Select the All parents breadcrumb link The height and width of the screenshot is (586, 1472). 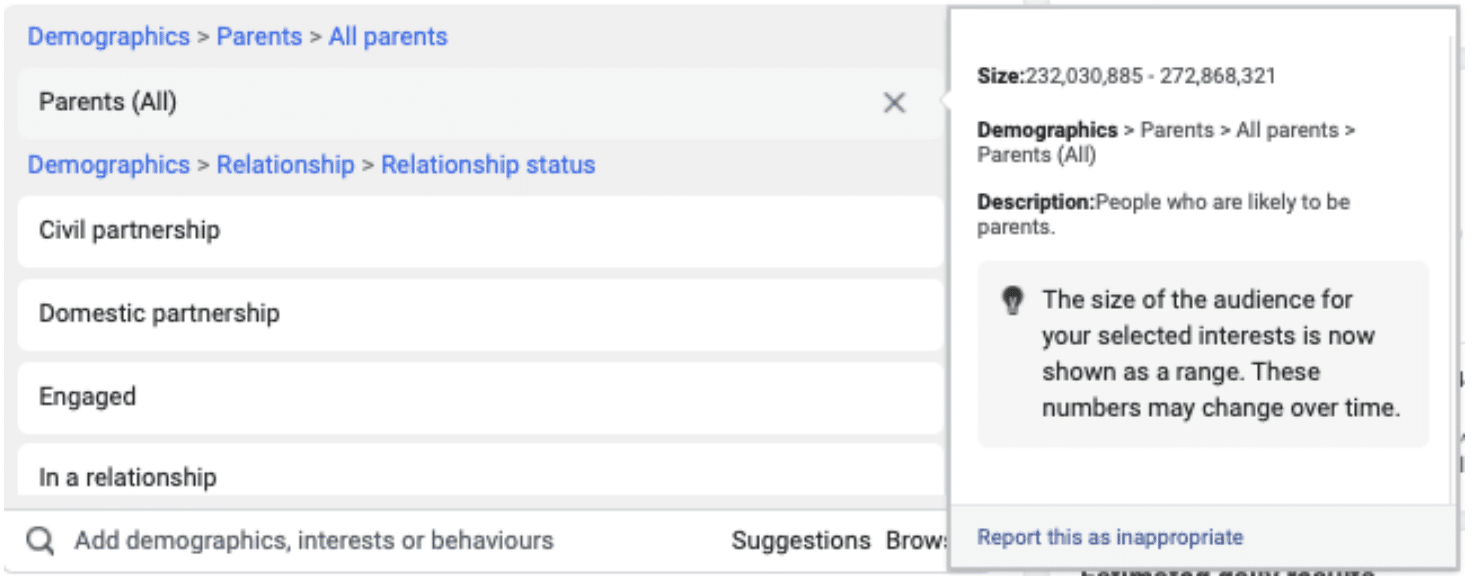point(388,36)
